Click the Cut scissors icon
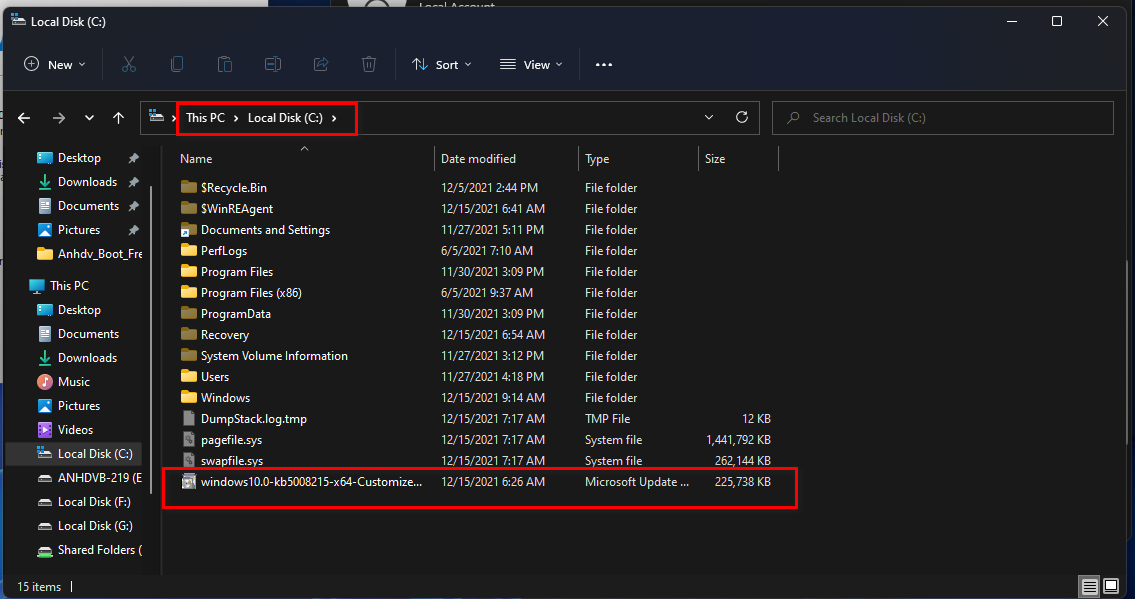Image resolution: width=1135 pixels, height=599 pixels. 129,64
